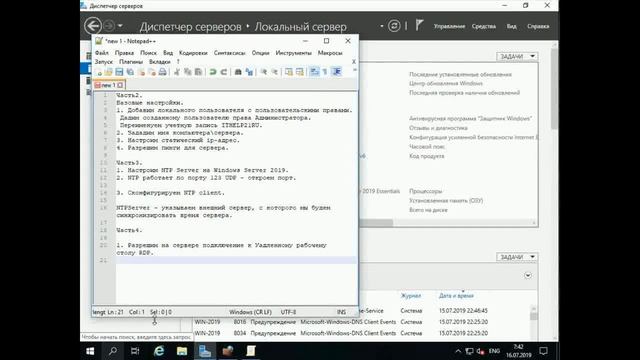Undo last edit with green arrow icon

tap(213, 72)
